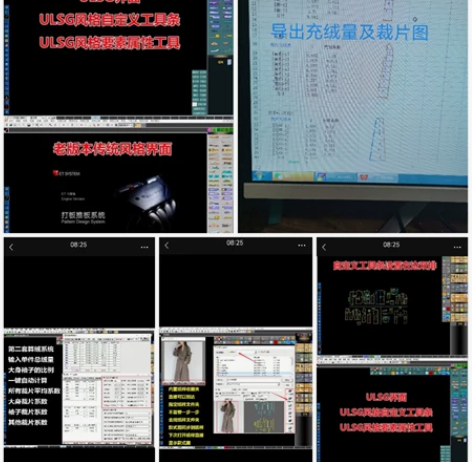Click the file name field in the file dialog
The image size is (472, 462).
coord(253,380)
